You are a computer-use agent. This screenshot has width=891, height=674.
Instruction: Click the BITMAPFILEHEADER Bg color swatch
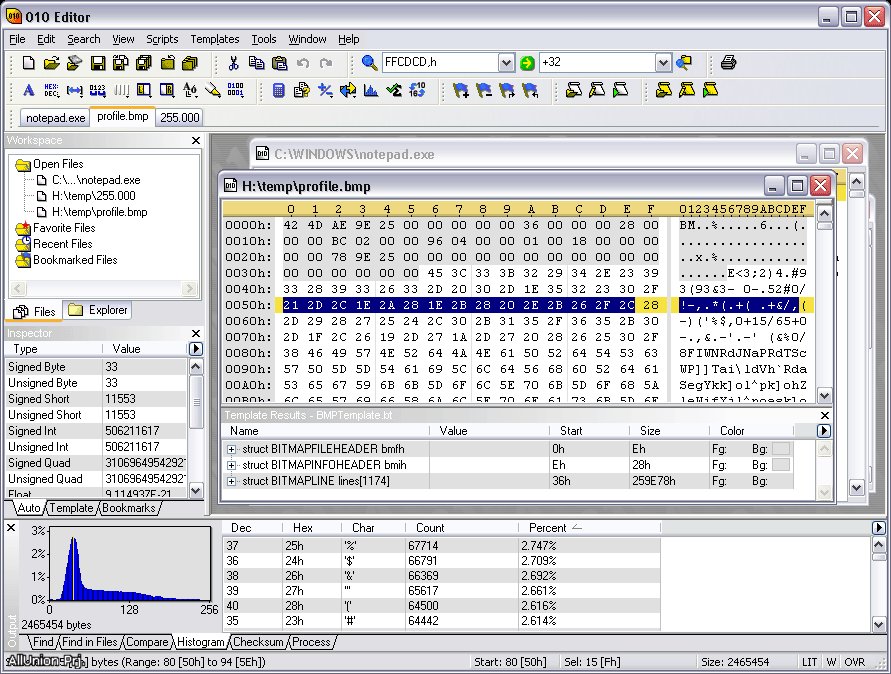781,449
